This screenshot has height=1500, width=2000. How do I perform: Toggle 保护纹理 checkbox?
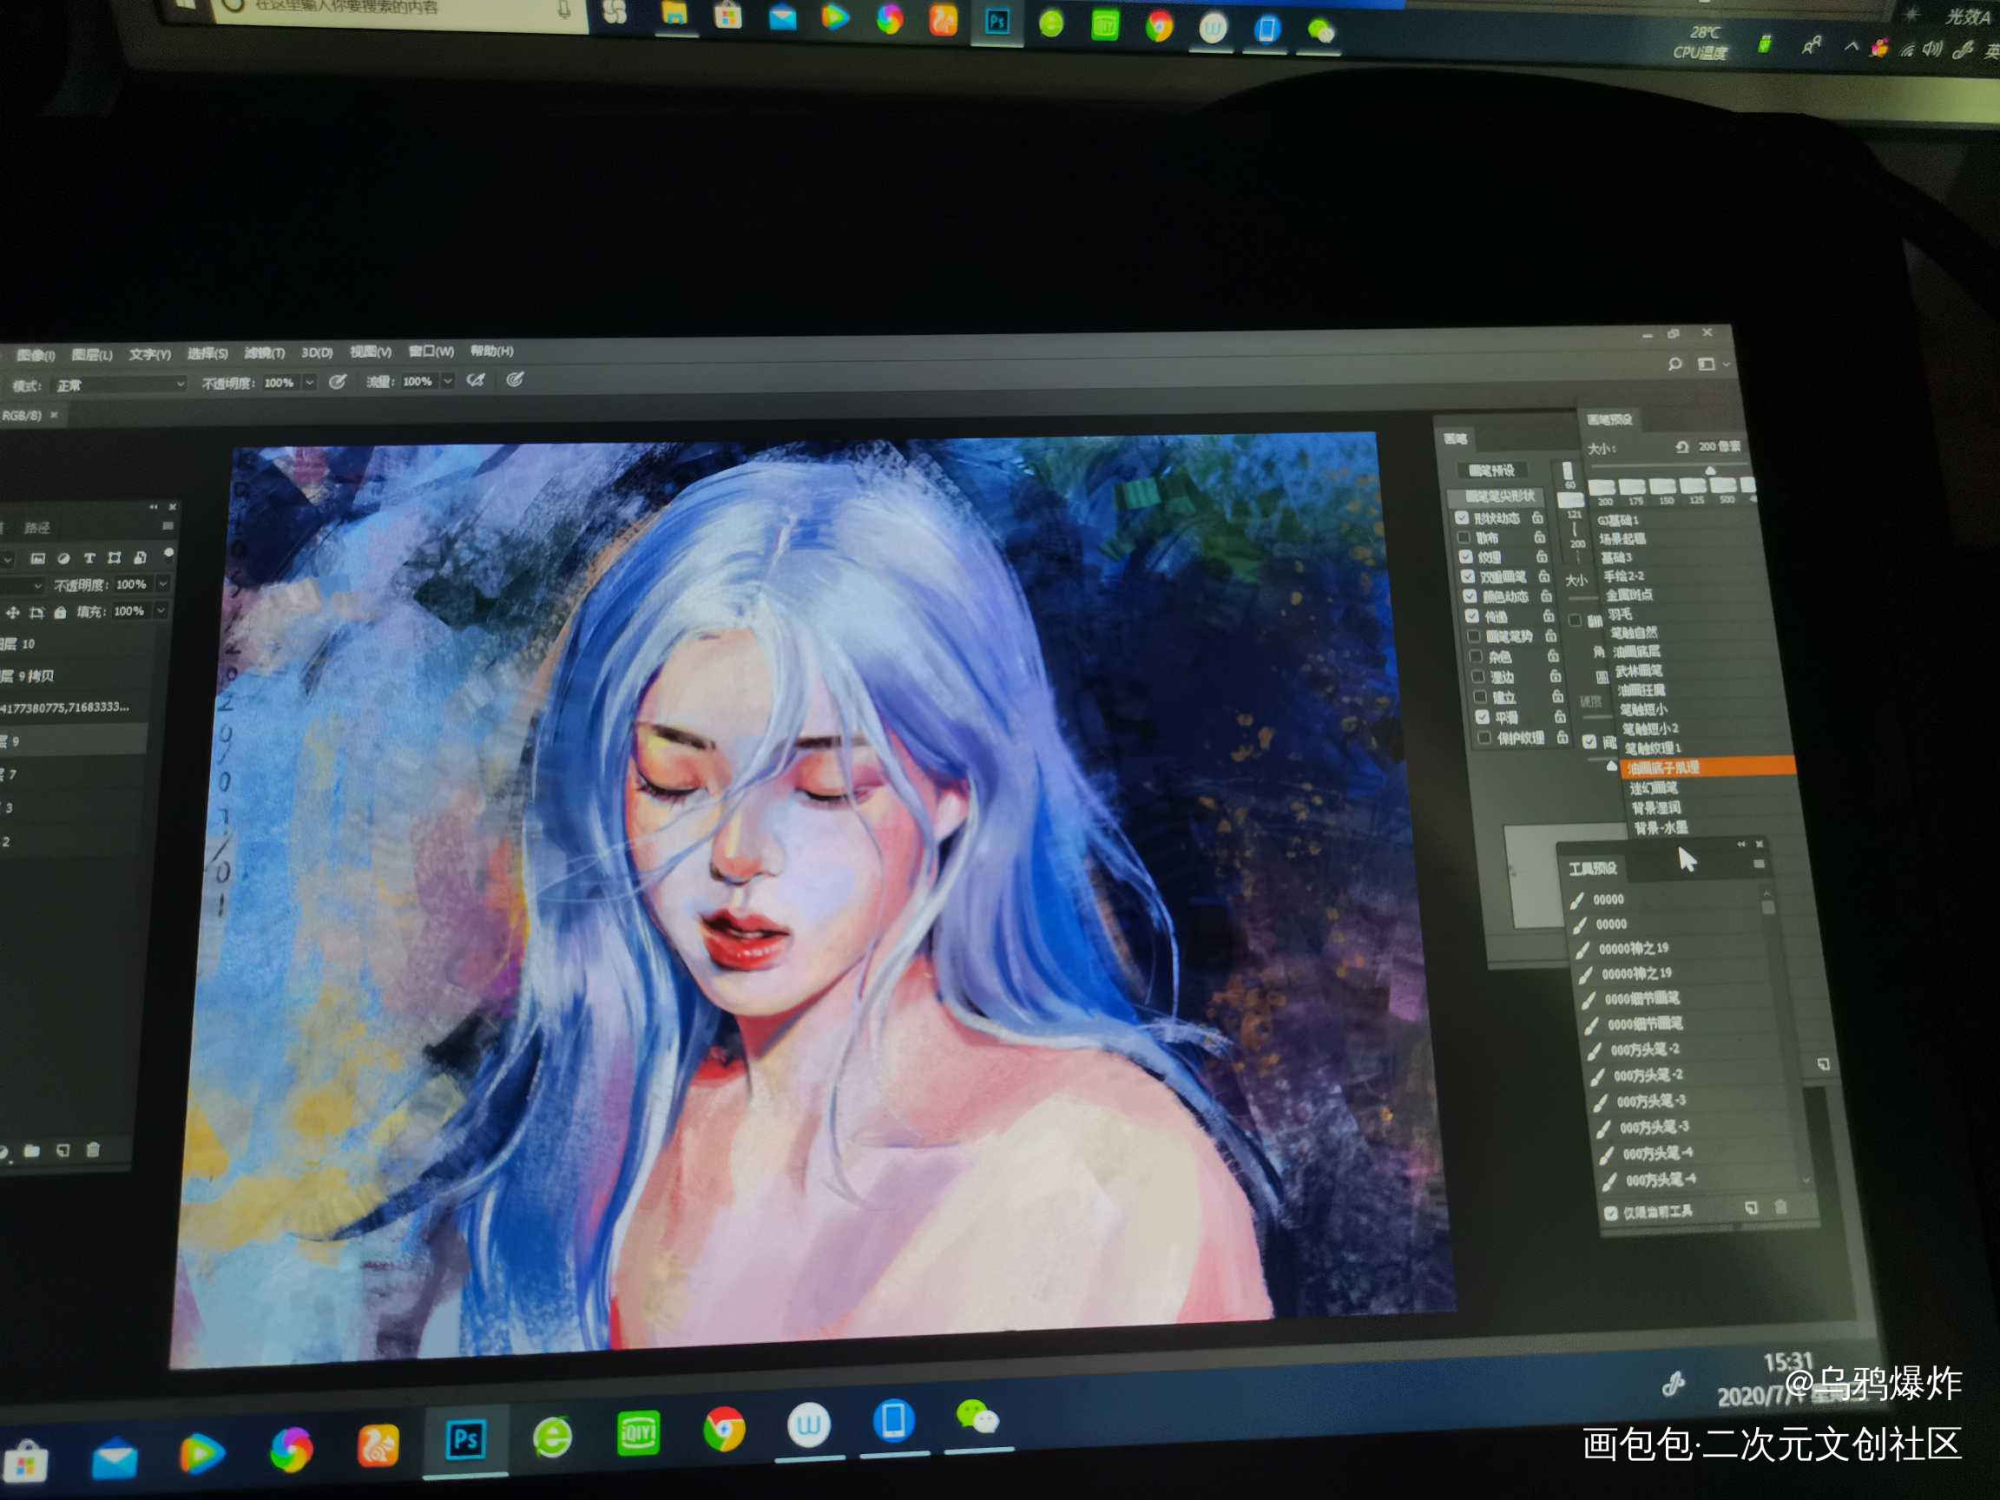click(x=1484, y=739)
